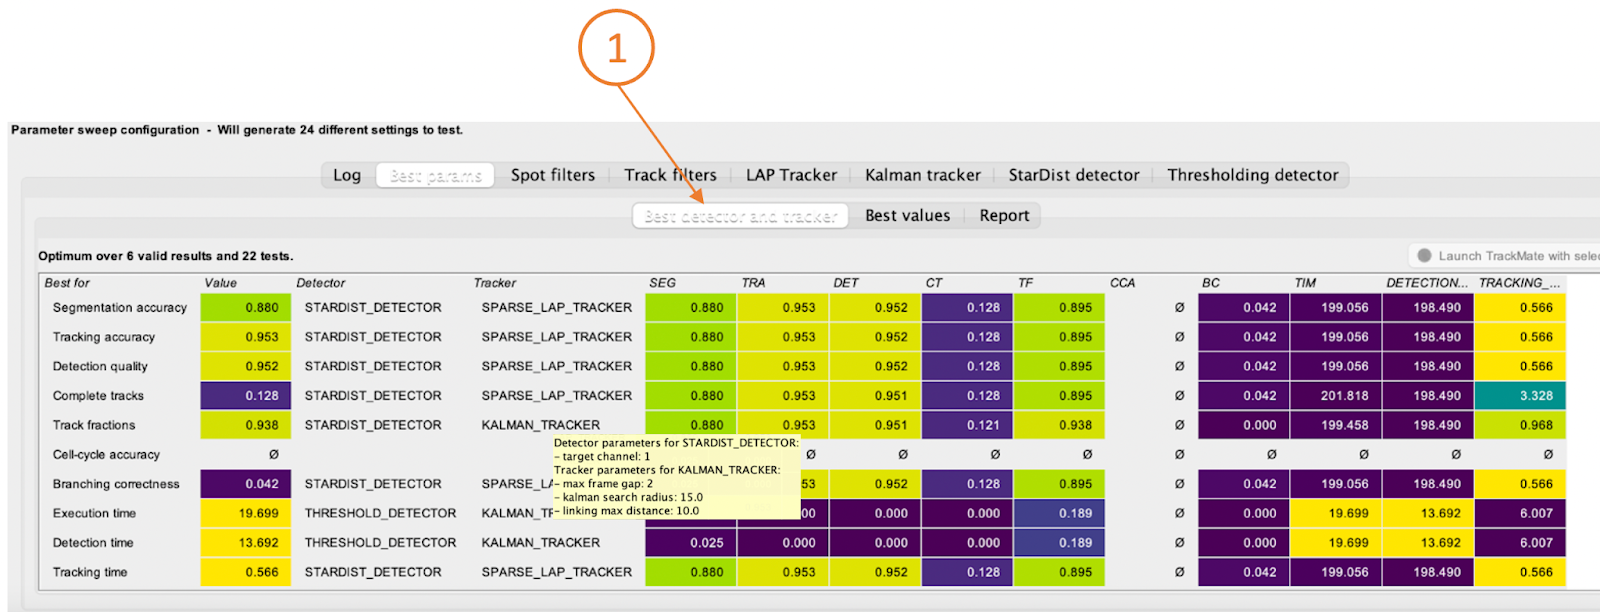Viewport: 1600px width, 612px height.
Task: Click the 3.328 tracking time cell
Action: tap(1520, 396)
